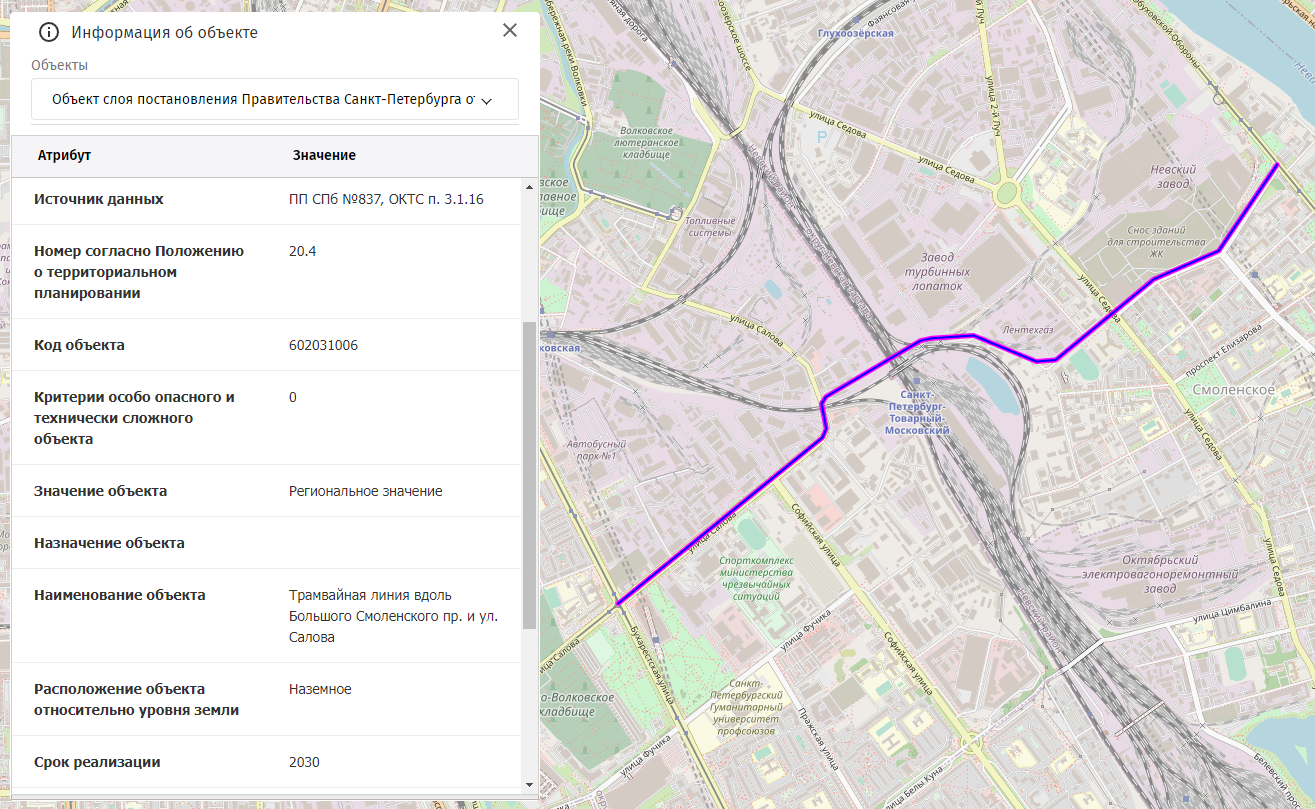Viewport: 1315px width, 809px height.
Task: Click the object code value 602031006
Action: click(323, 345)
